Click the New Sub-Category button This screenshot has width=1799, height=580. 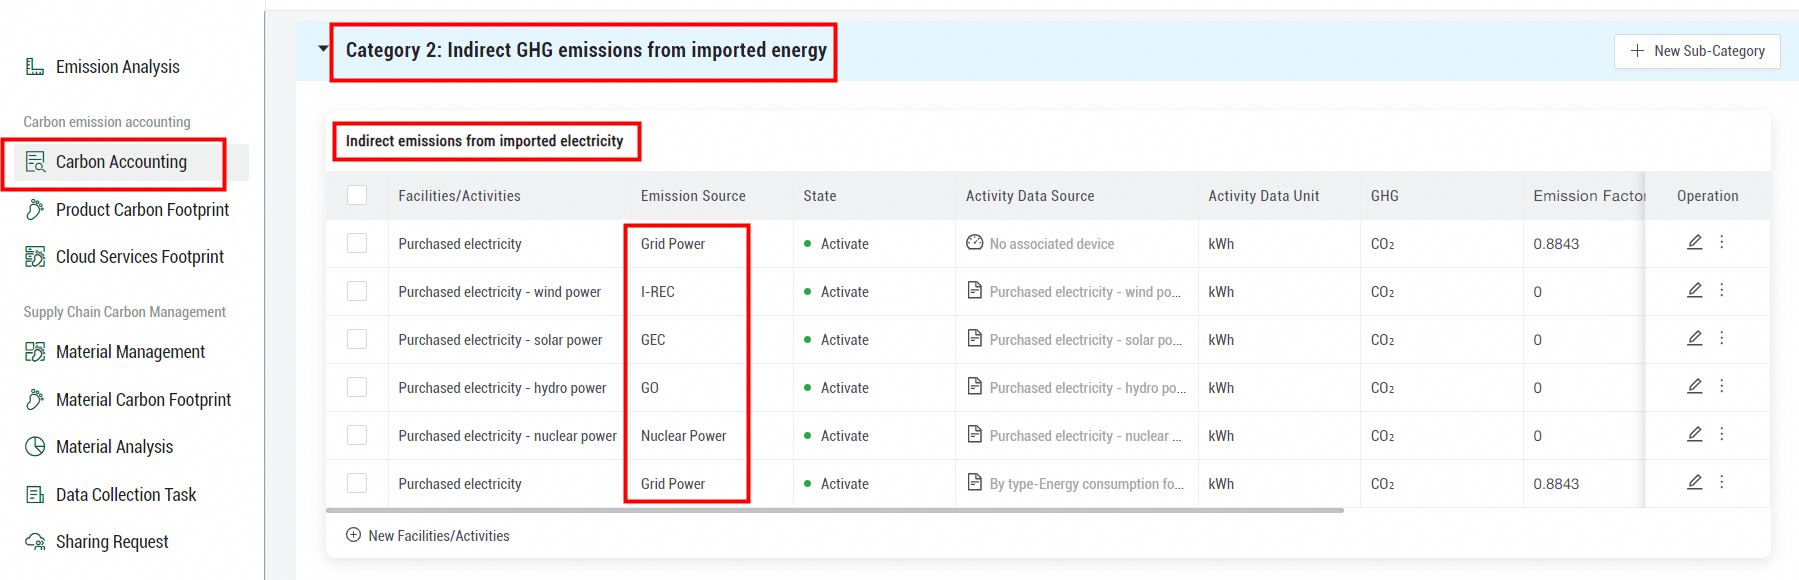pyautogui.click(x=1696, y=51)
